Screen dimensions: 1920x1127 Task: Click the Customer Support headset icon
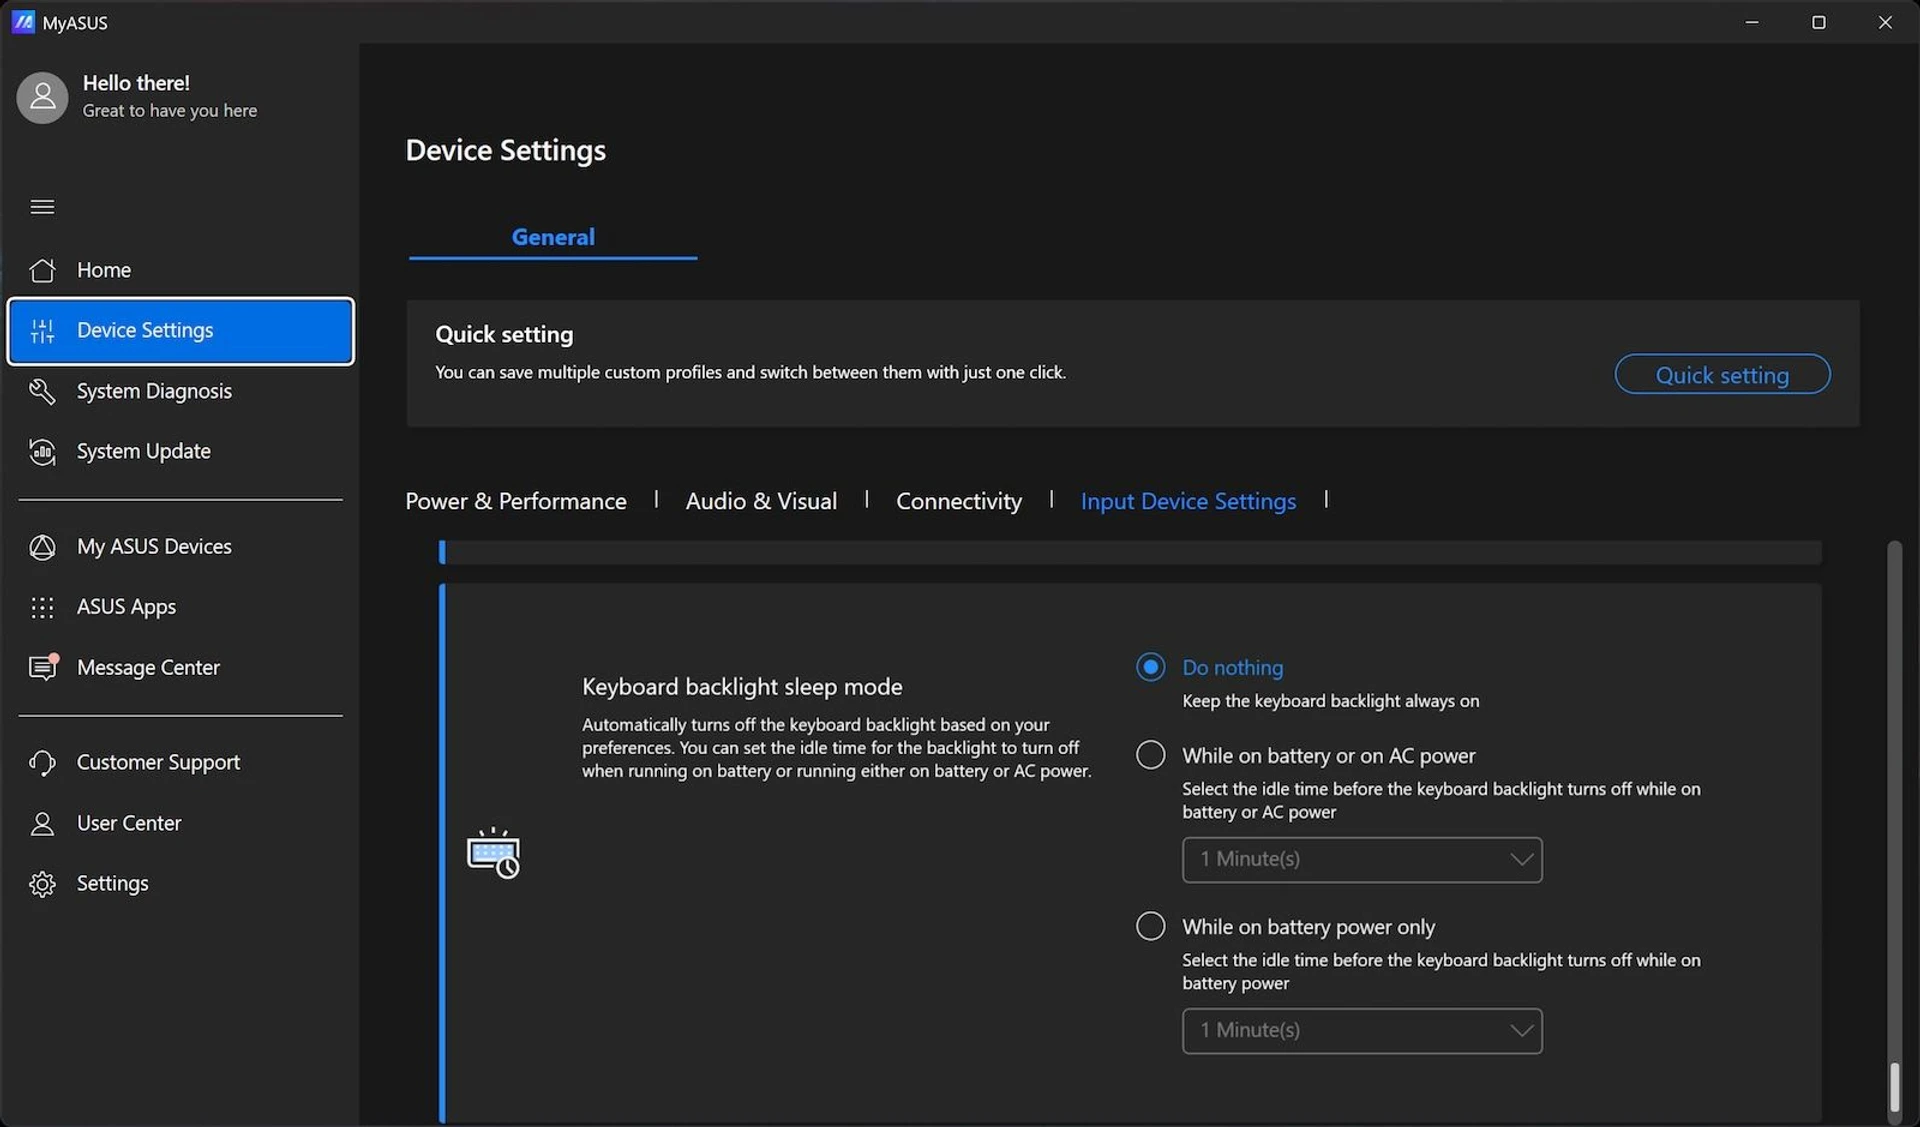click(x=42, y=762)
